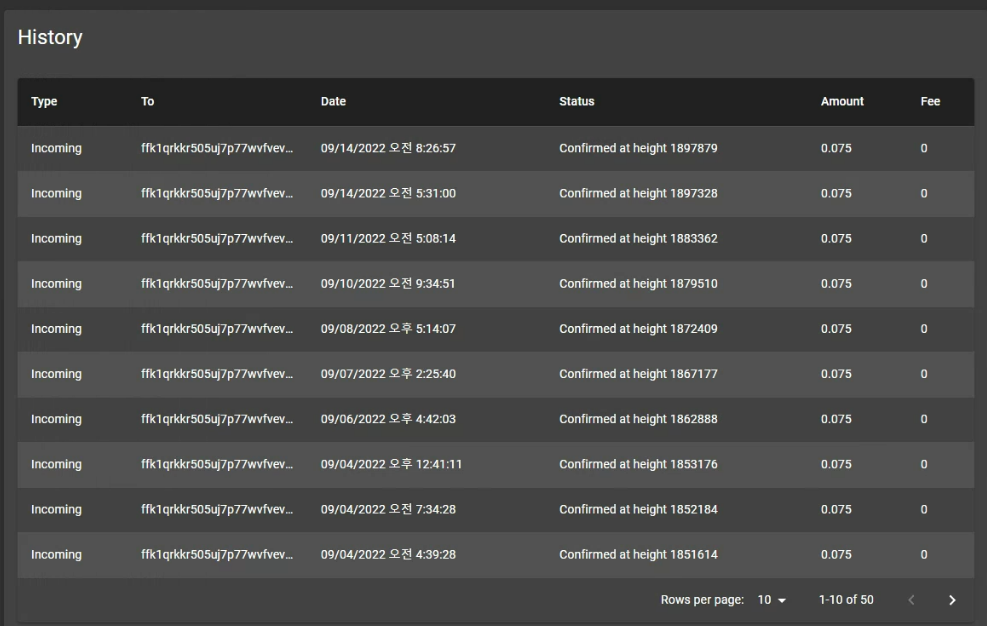This screenshot has width=987, height=626.
Task: Click address in height 1872409 row
Action: click(217, 329)
